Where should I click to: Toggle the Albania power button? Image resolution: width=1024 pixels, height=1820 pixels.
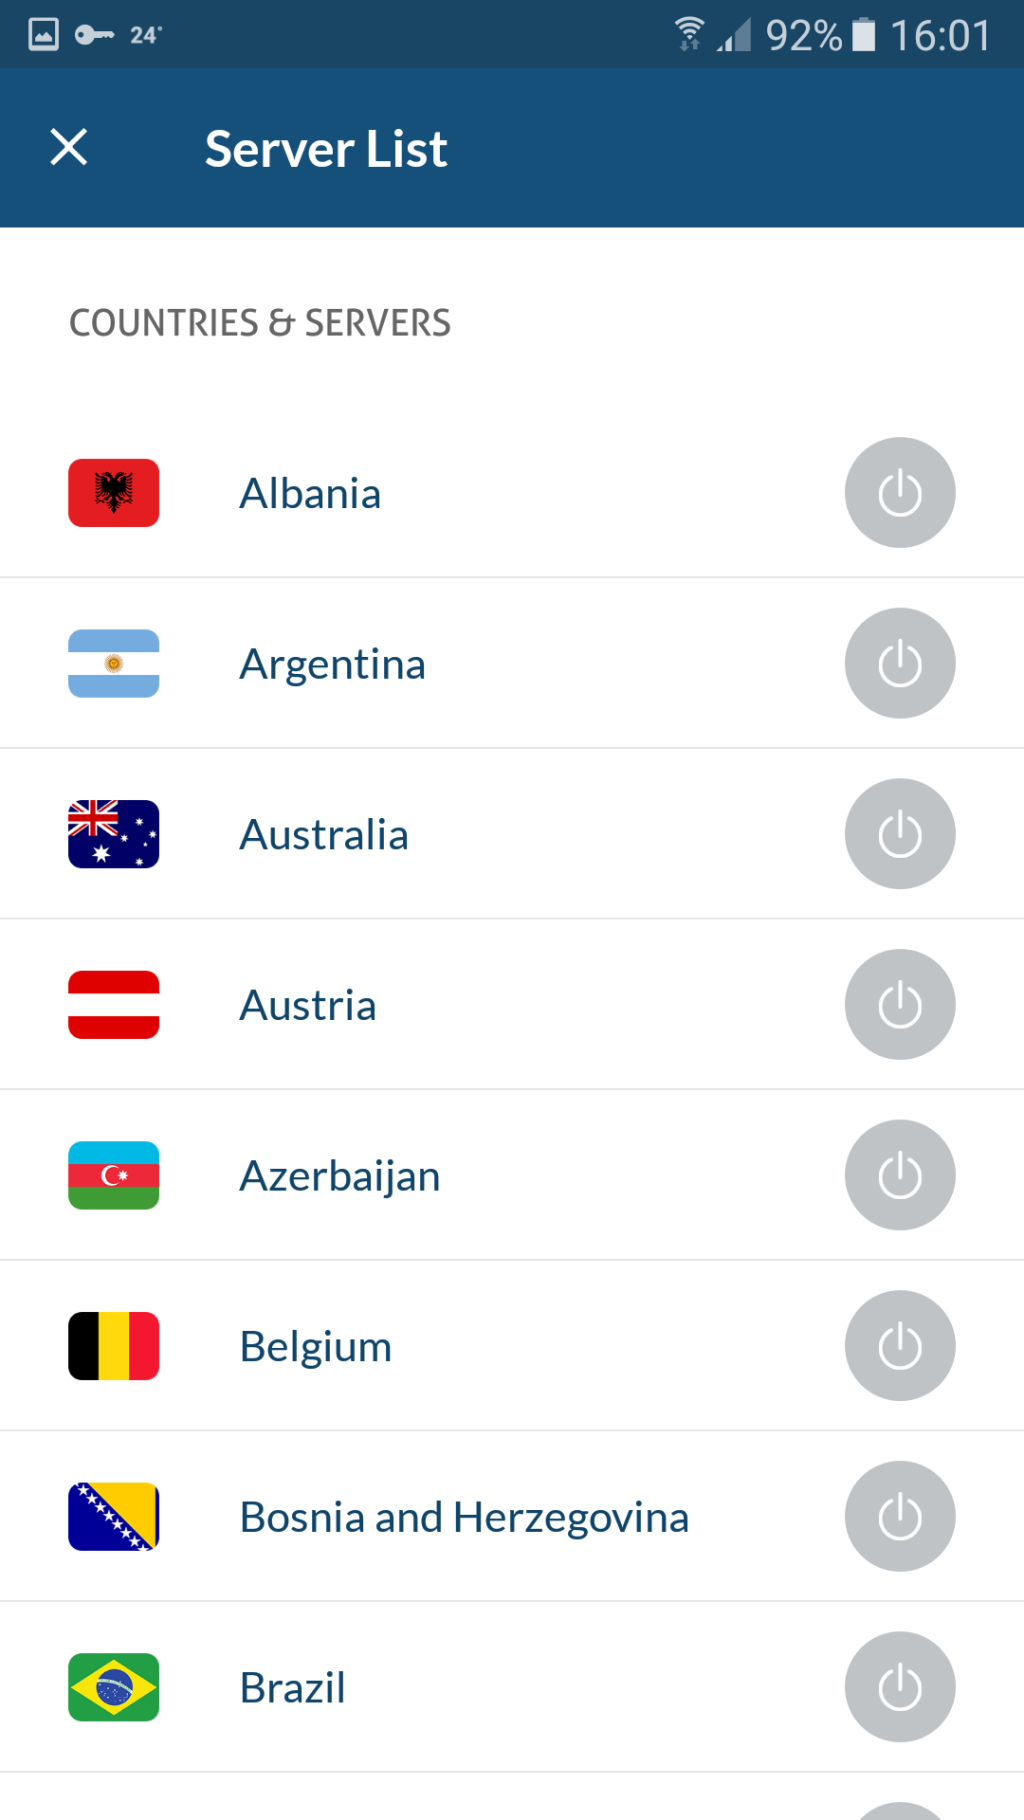pyautogui.click(x=899, y=493)
